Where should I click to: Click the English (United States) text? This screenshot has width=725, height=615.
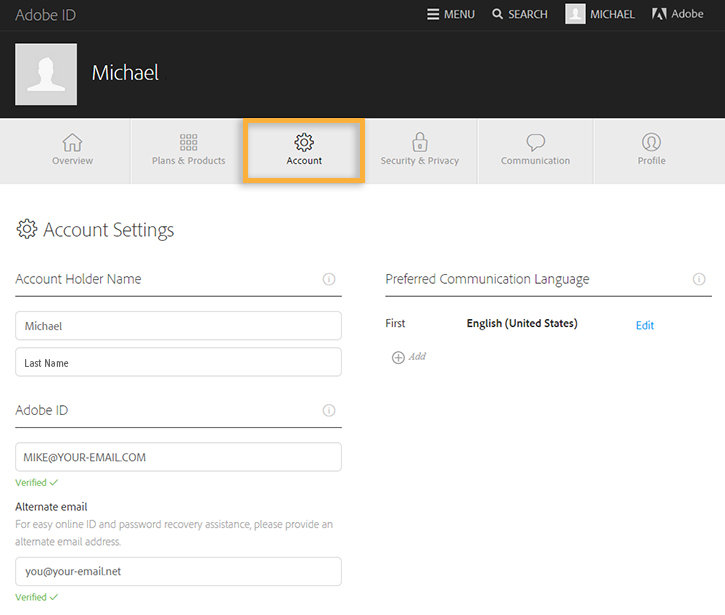click(x=522, y=323)
